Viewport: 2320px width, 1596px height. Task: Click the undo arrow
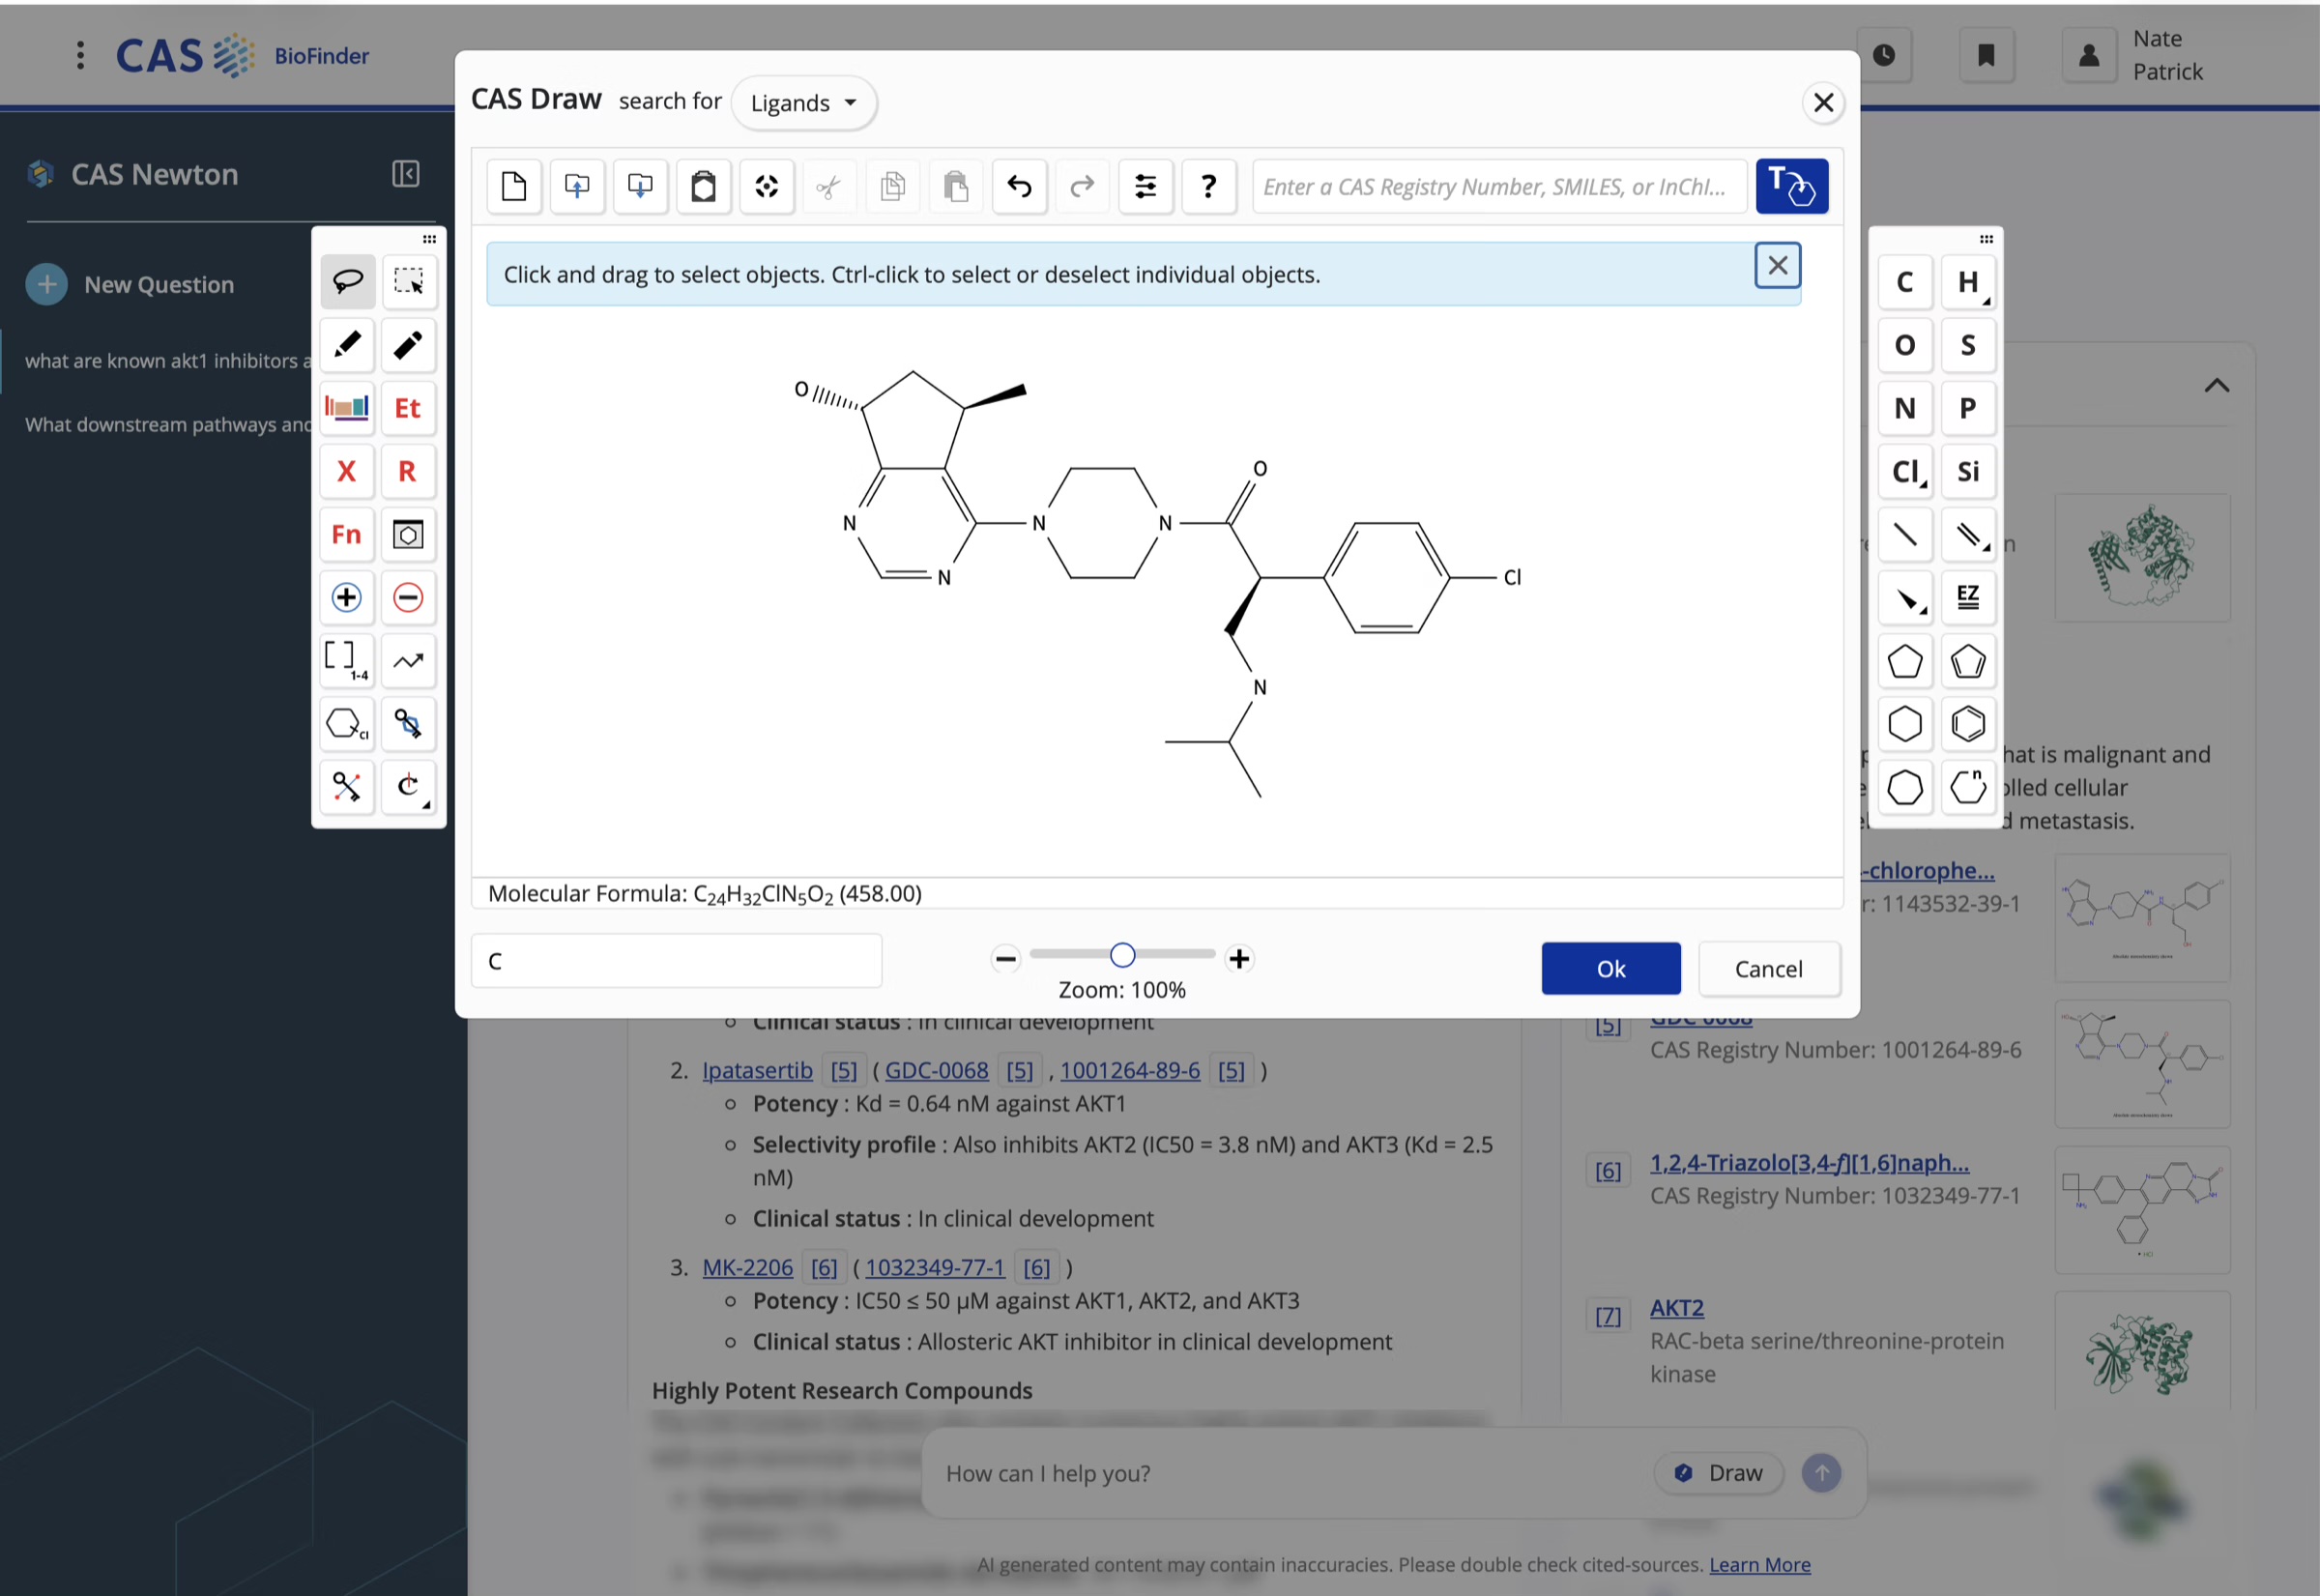1019,186
